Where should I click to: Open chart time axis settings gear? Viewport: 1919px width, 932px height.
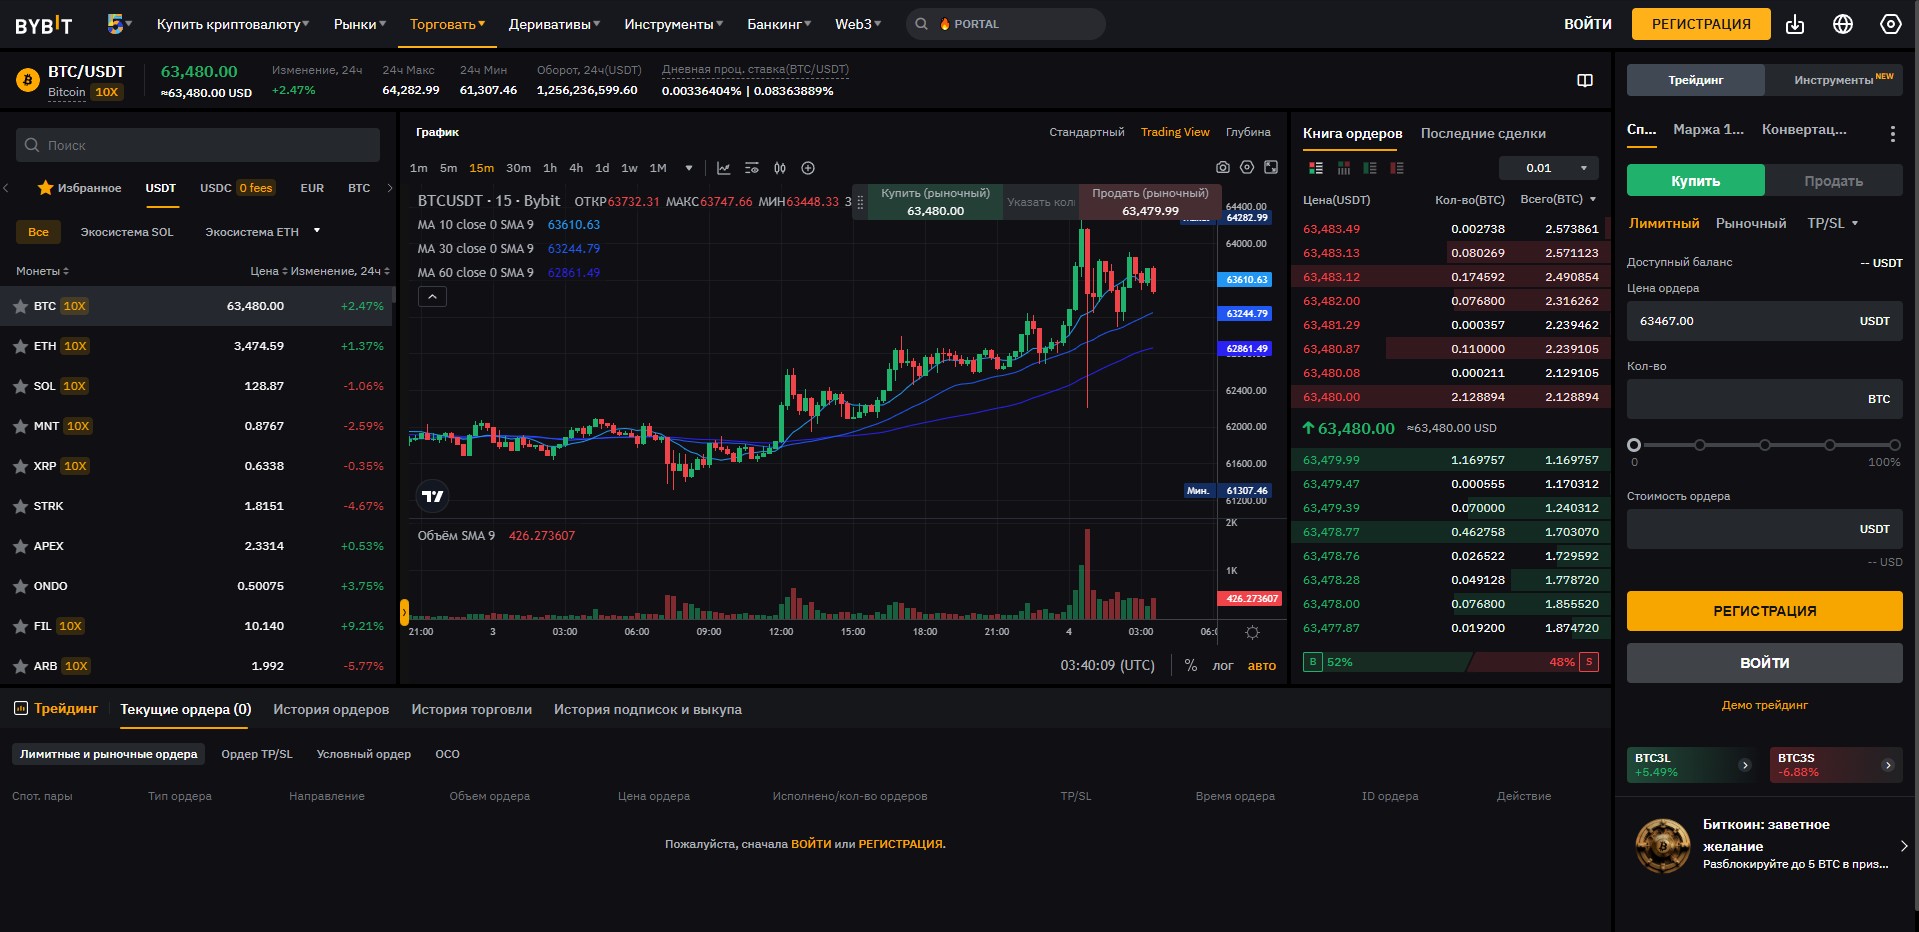click(x=1252, y=632)
